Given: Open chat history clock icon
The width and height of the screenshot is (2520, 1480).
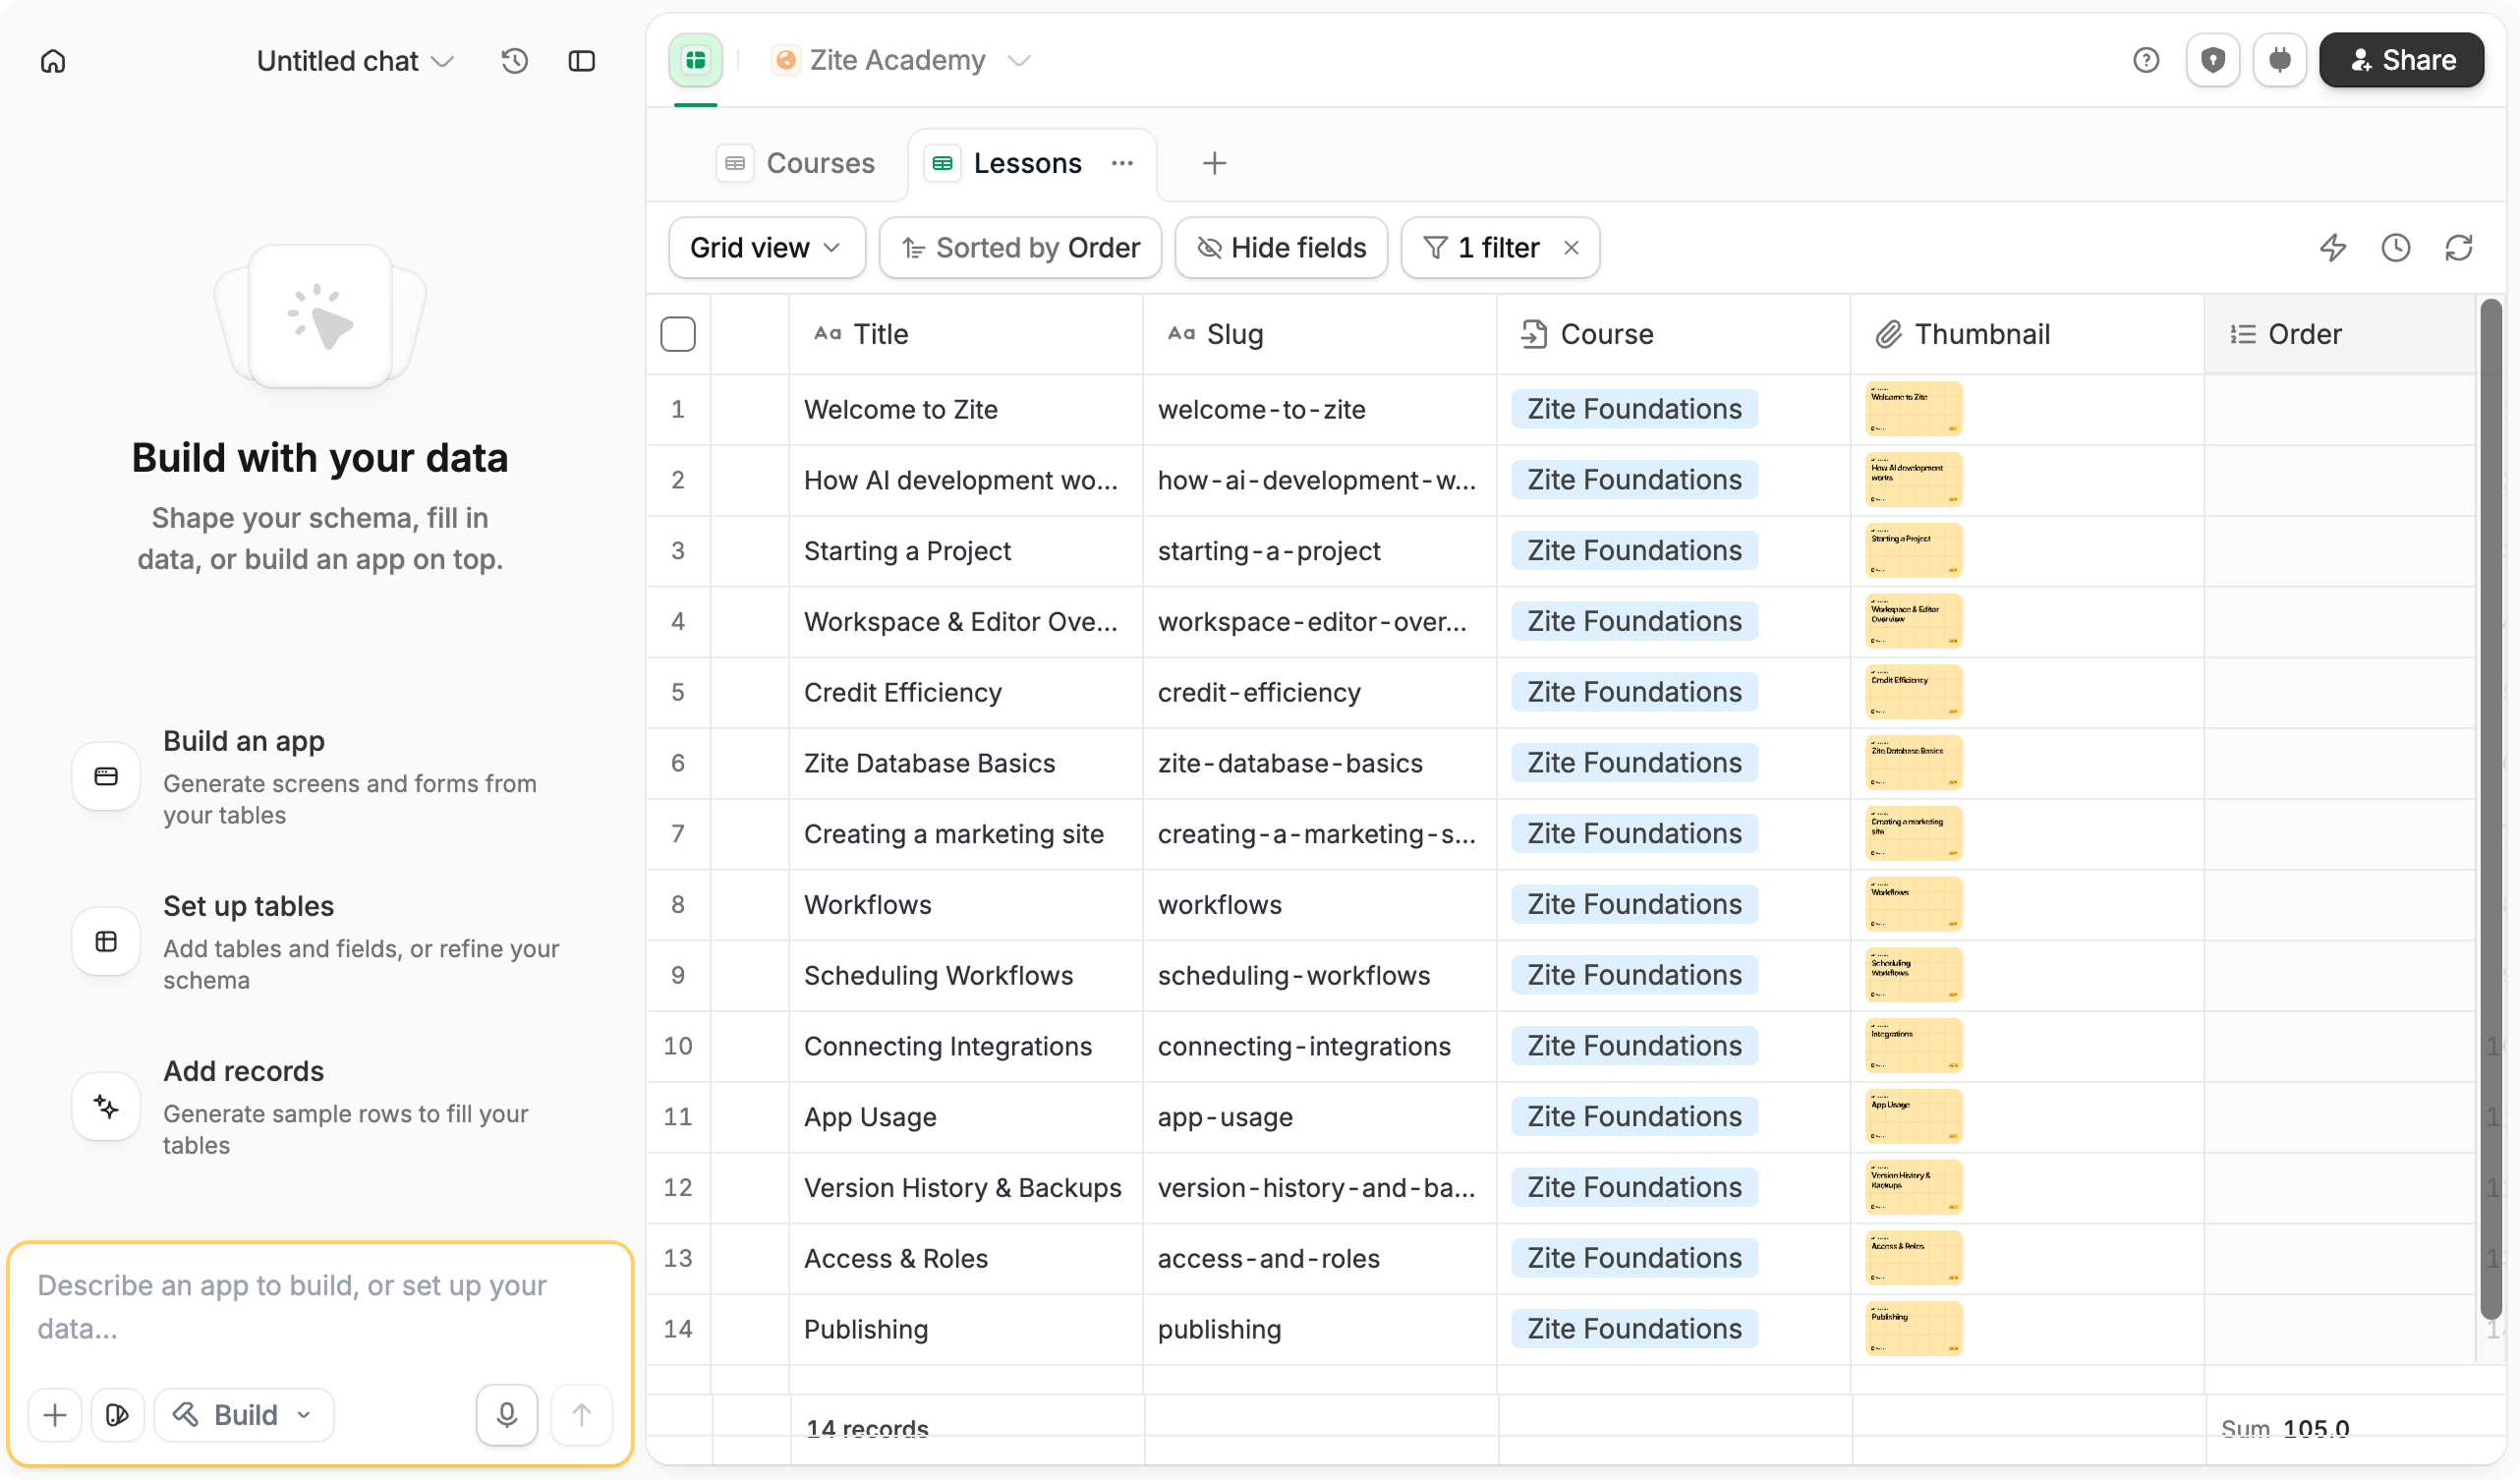Looking at the screenshot, I should click(515, 61).
